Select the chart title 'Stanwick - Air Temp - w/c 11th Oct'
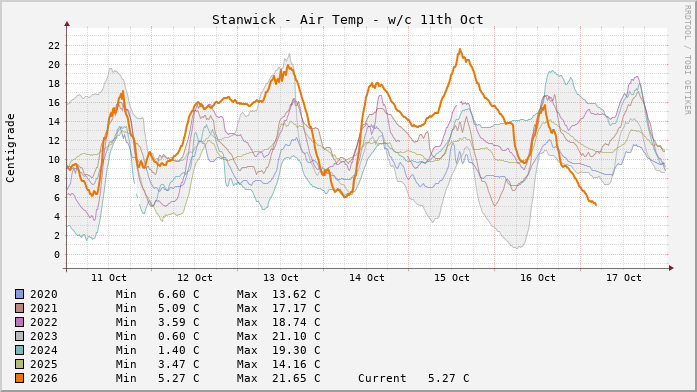 (x=347, y=20)
